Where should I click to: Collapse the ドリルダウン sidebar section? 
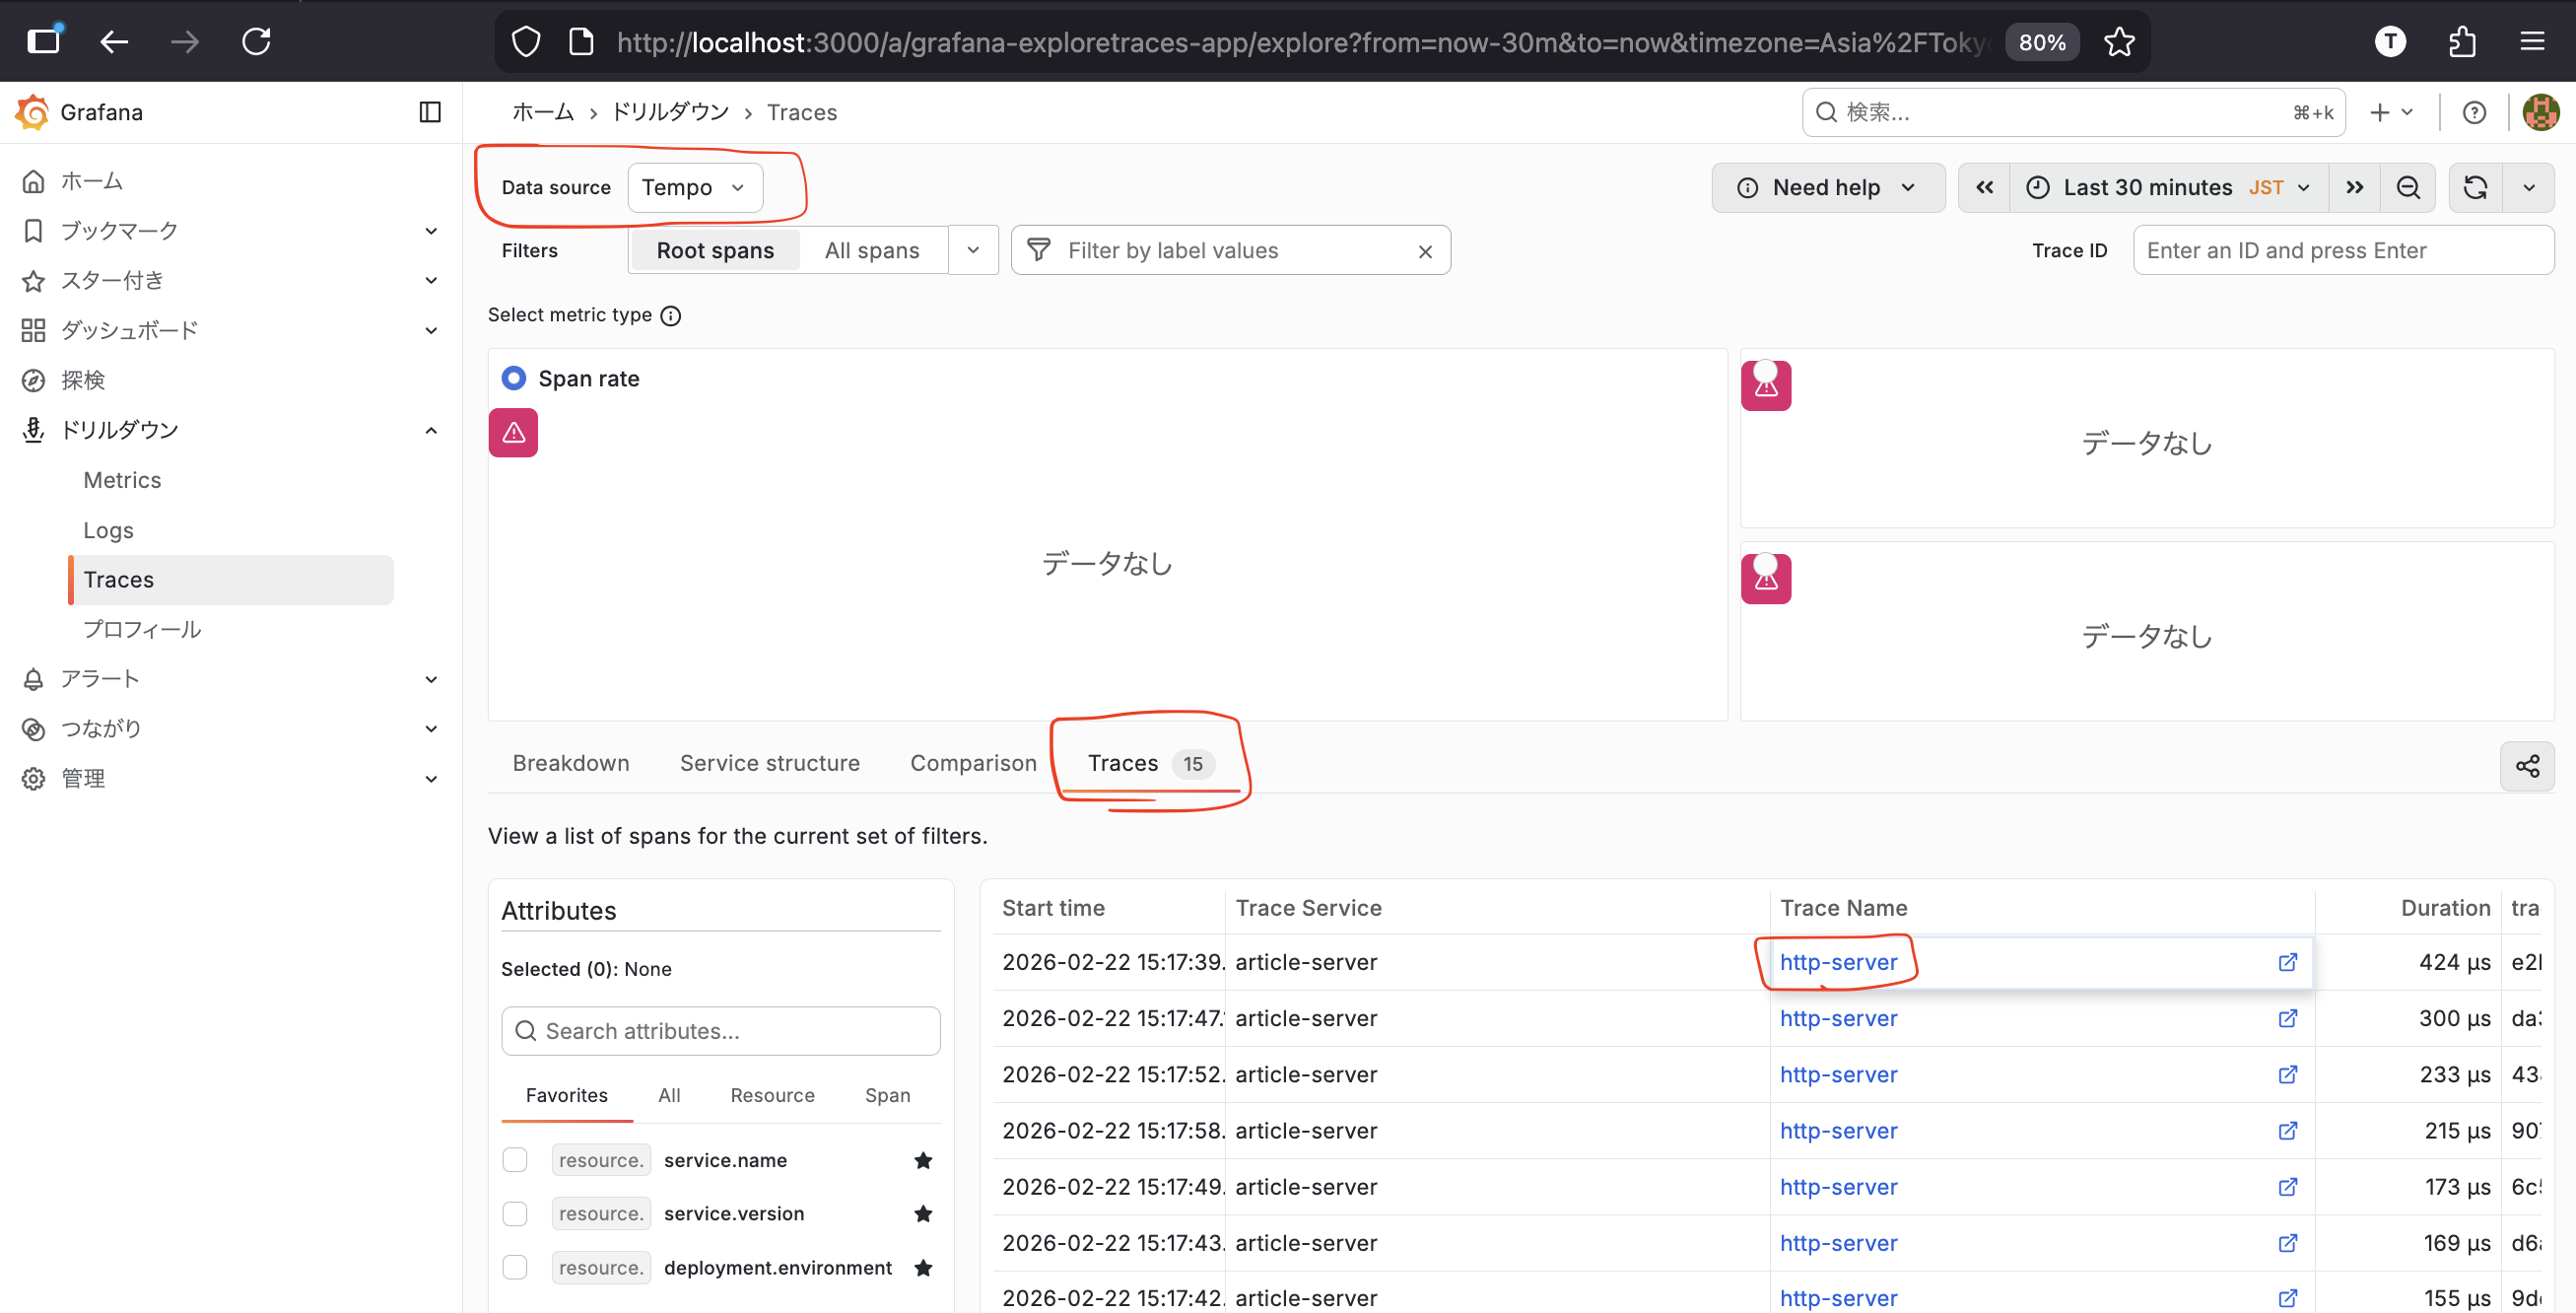point(431,430)
